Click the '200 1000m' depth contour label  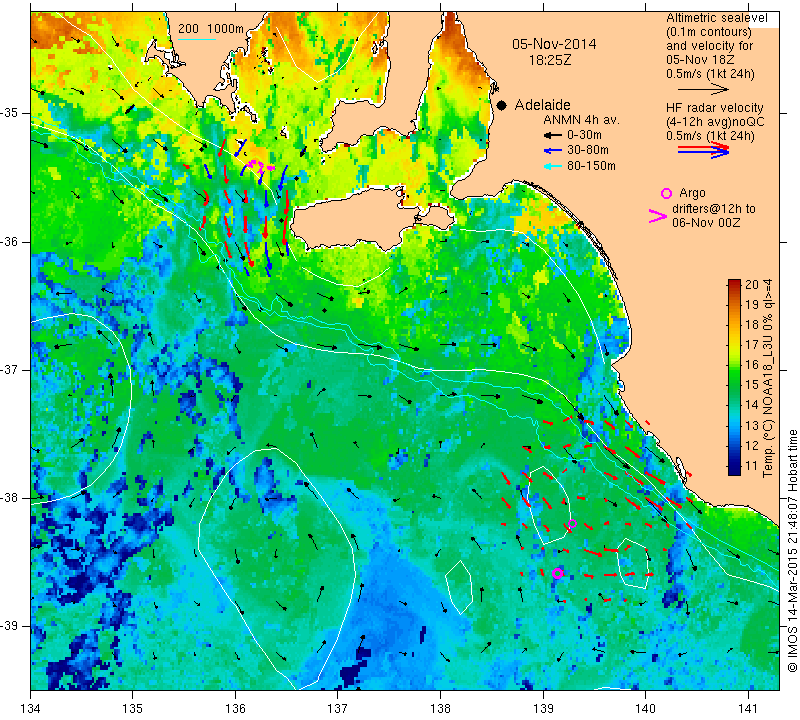(211, 29)
